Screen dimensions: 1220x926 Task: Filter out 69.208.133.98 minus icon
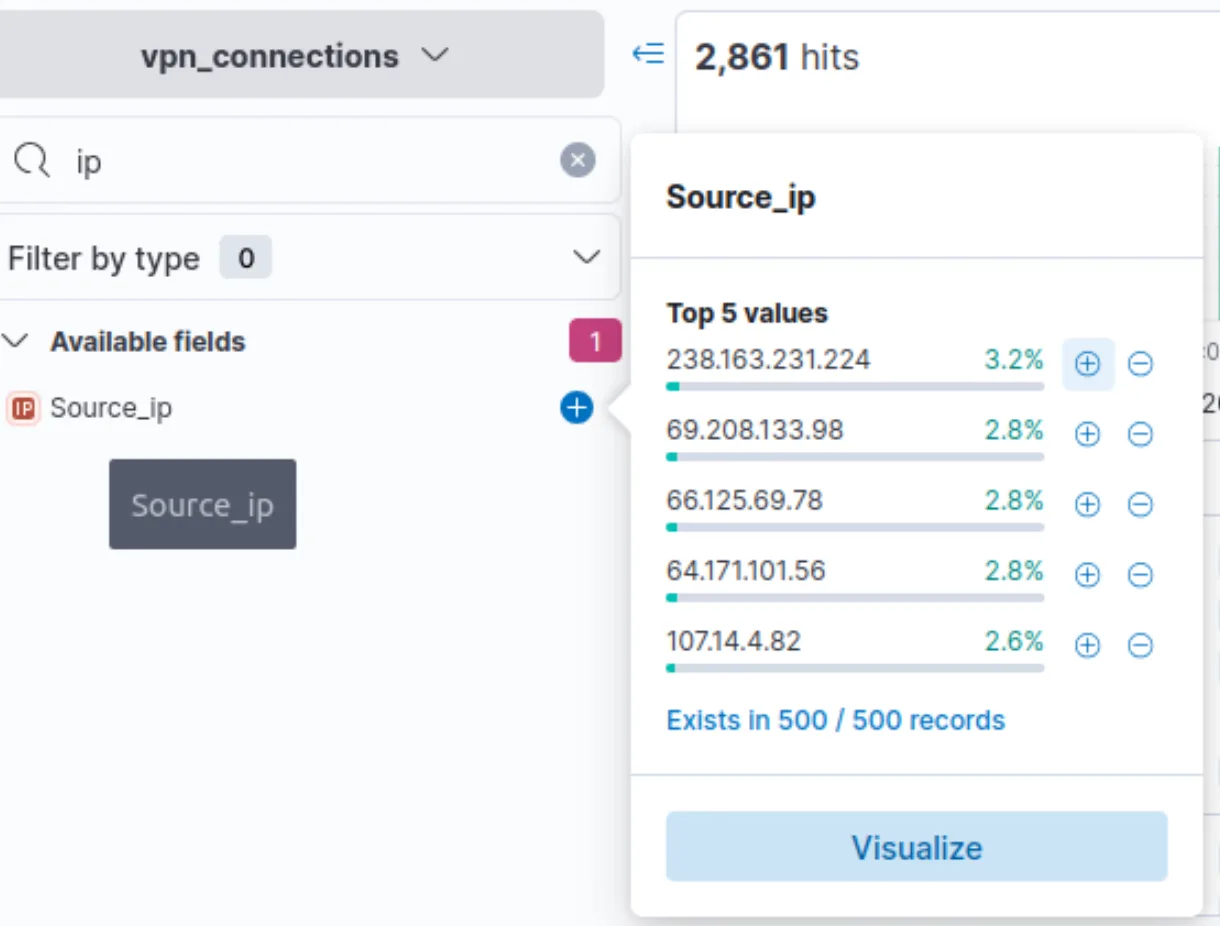click(x=1140, y=434)
